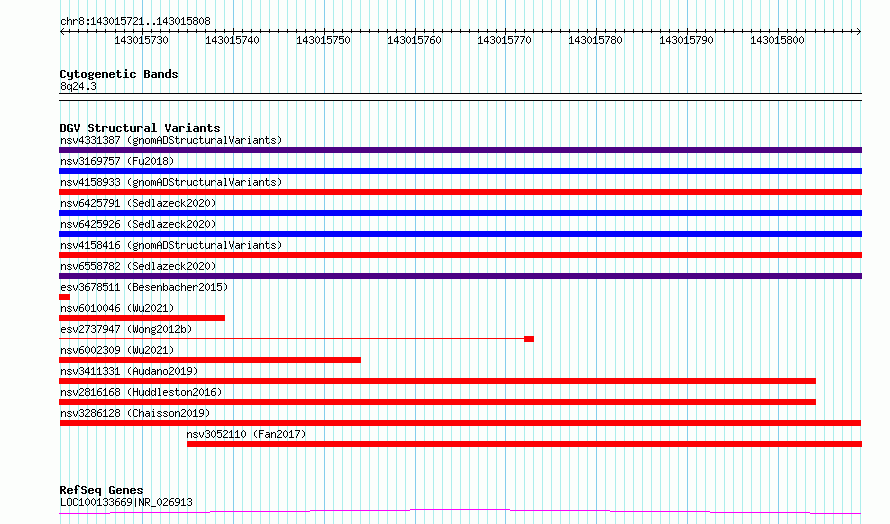Open variant label nsv2816168 (Huddleston2016)

coord(141,392)
